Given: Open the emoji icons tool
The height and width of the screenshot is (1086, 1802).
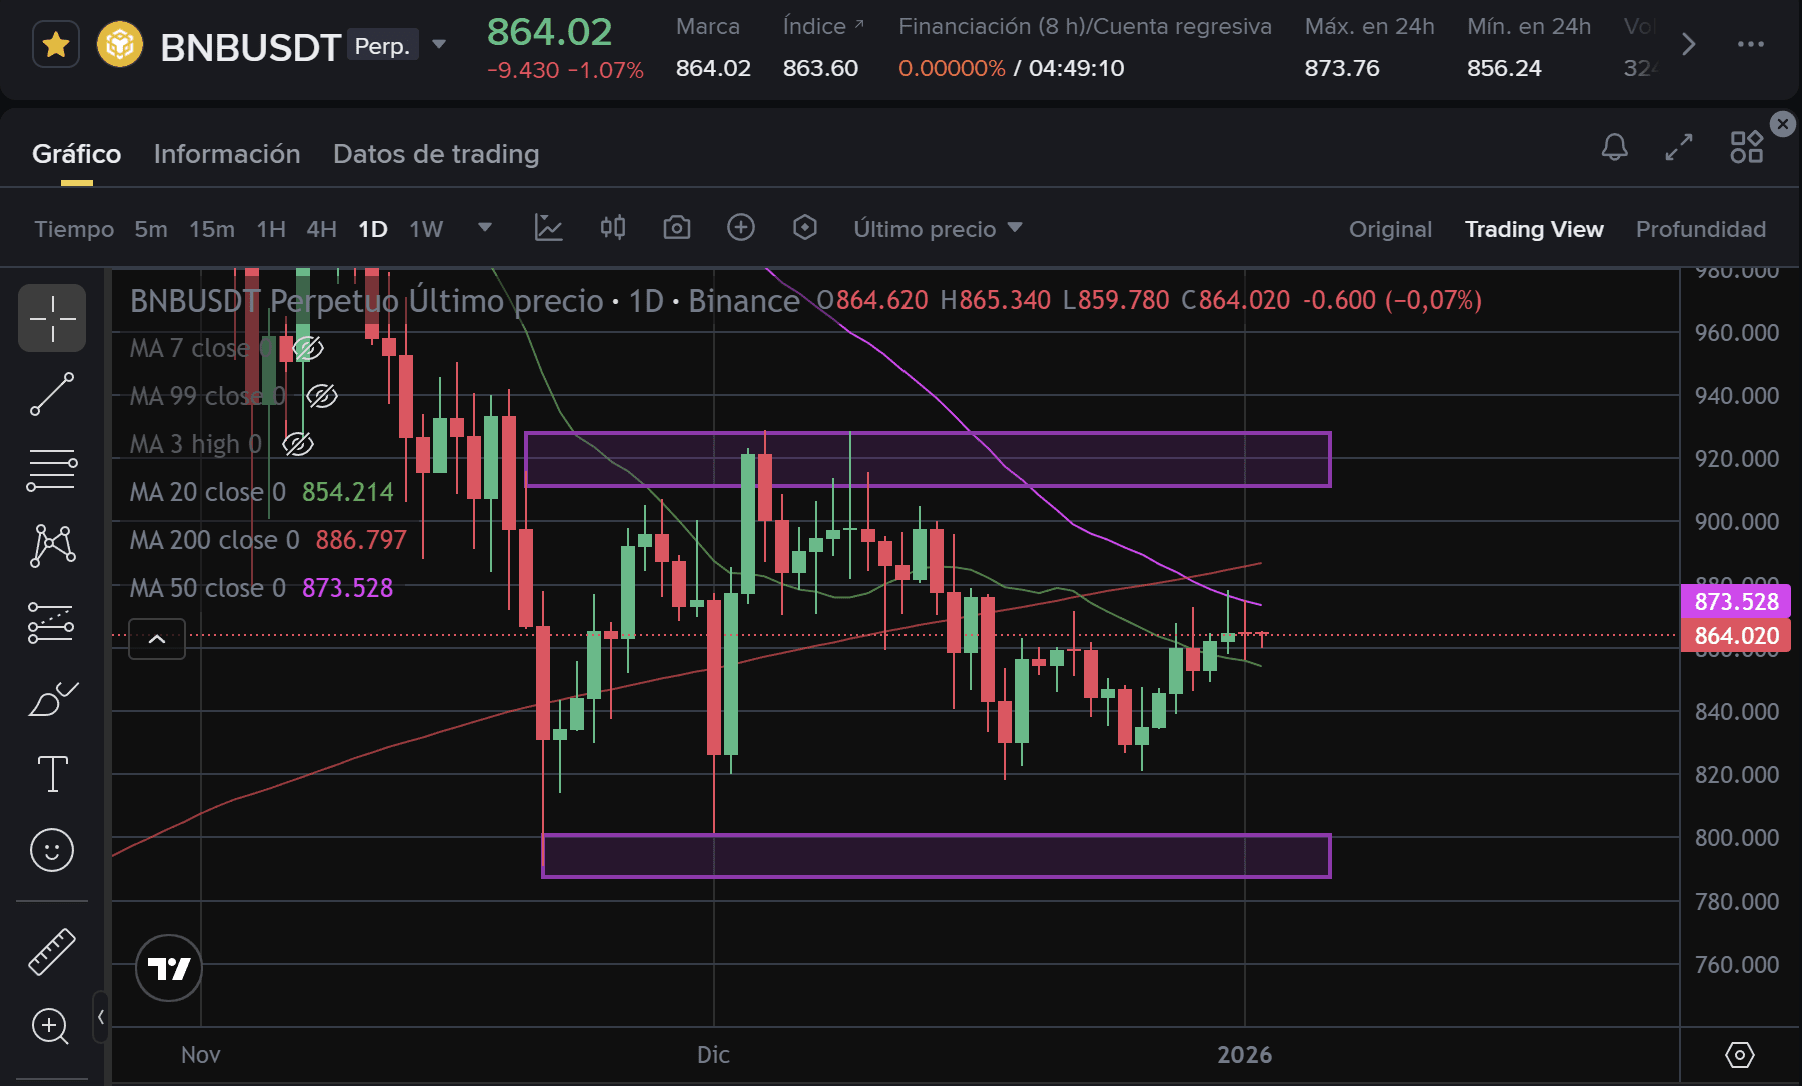Looking at the screenshot, I should click(x=52, y=851).
